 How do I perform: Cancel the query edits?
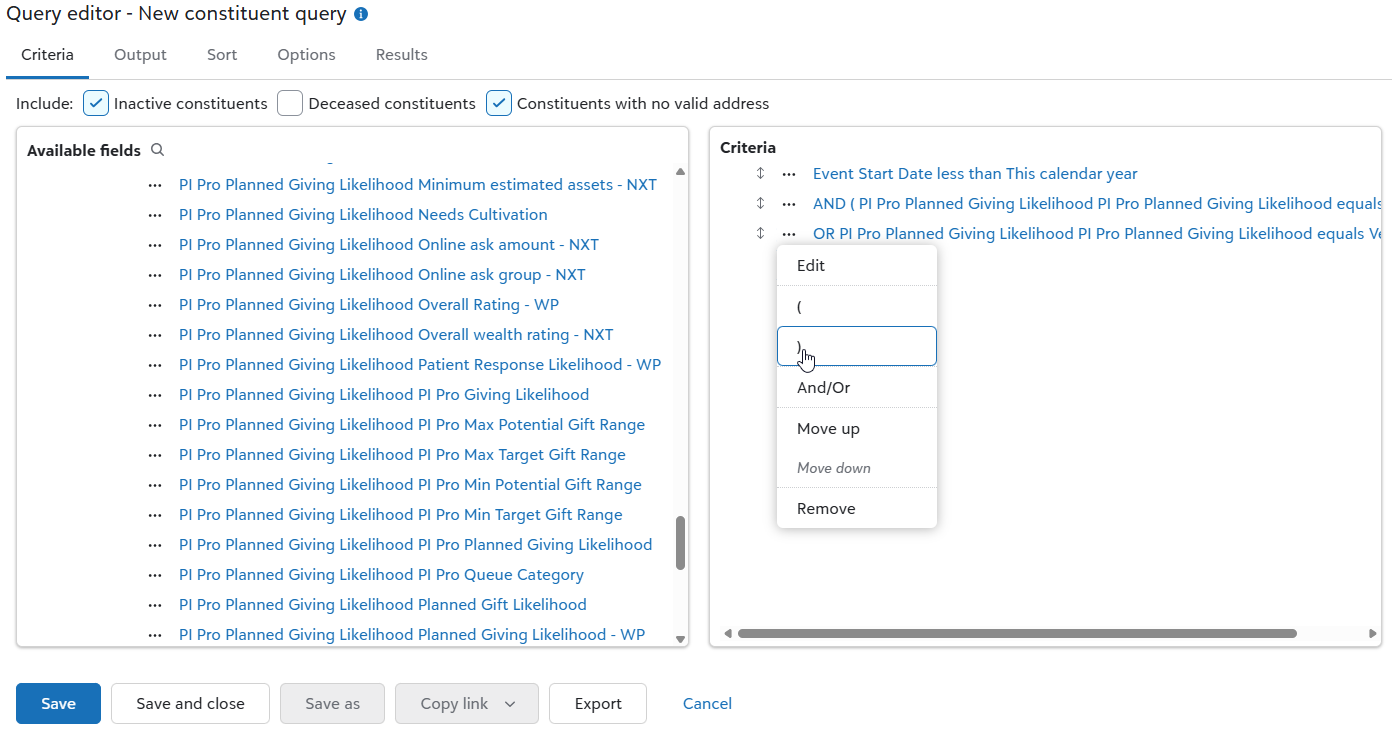[x=707, y=703]
